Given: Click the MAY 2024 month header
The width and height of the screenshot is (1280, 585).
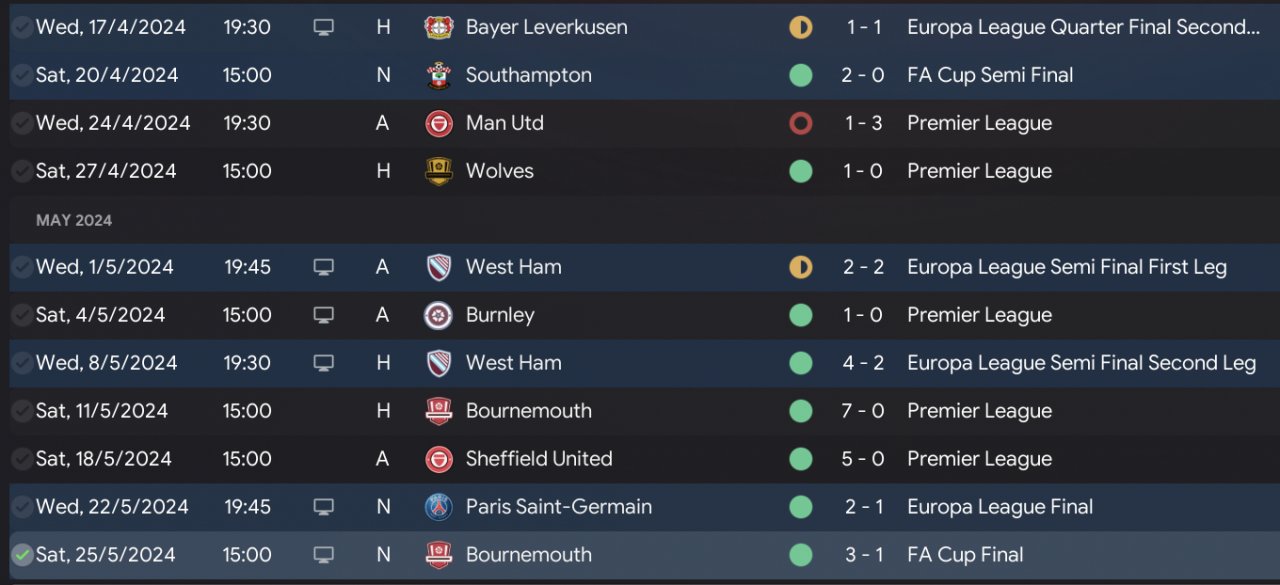Looking at the screenshot, I should 74,220.
